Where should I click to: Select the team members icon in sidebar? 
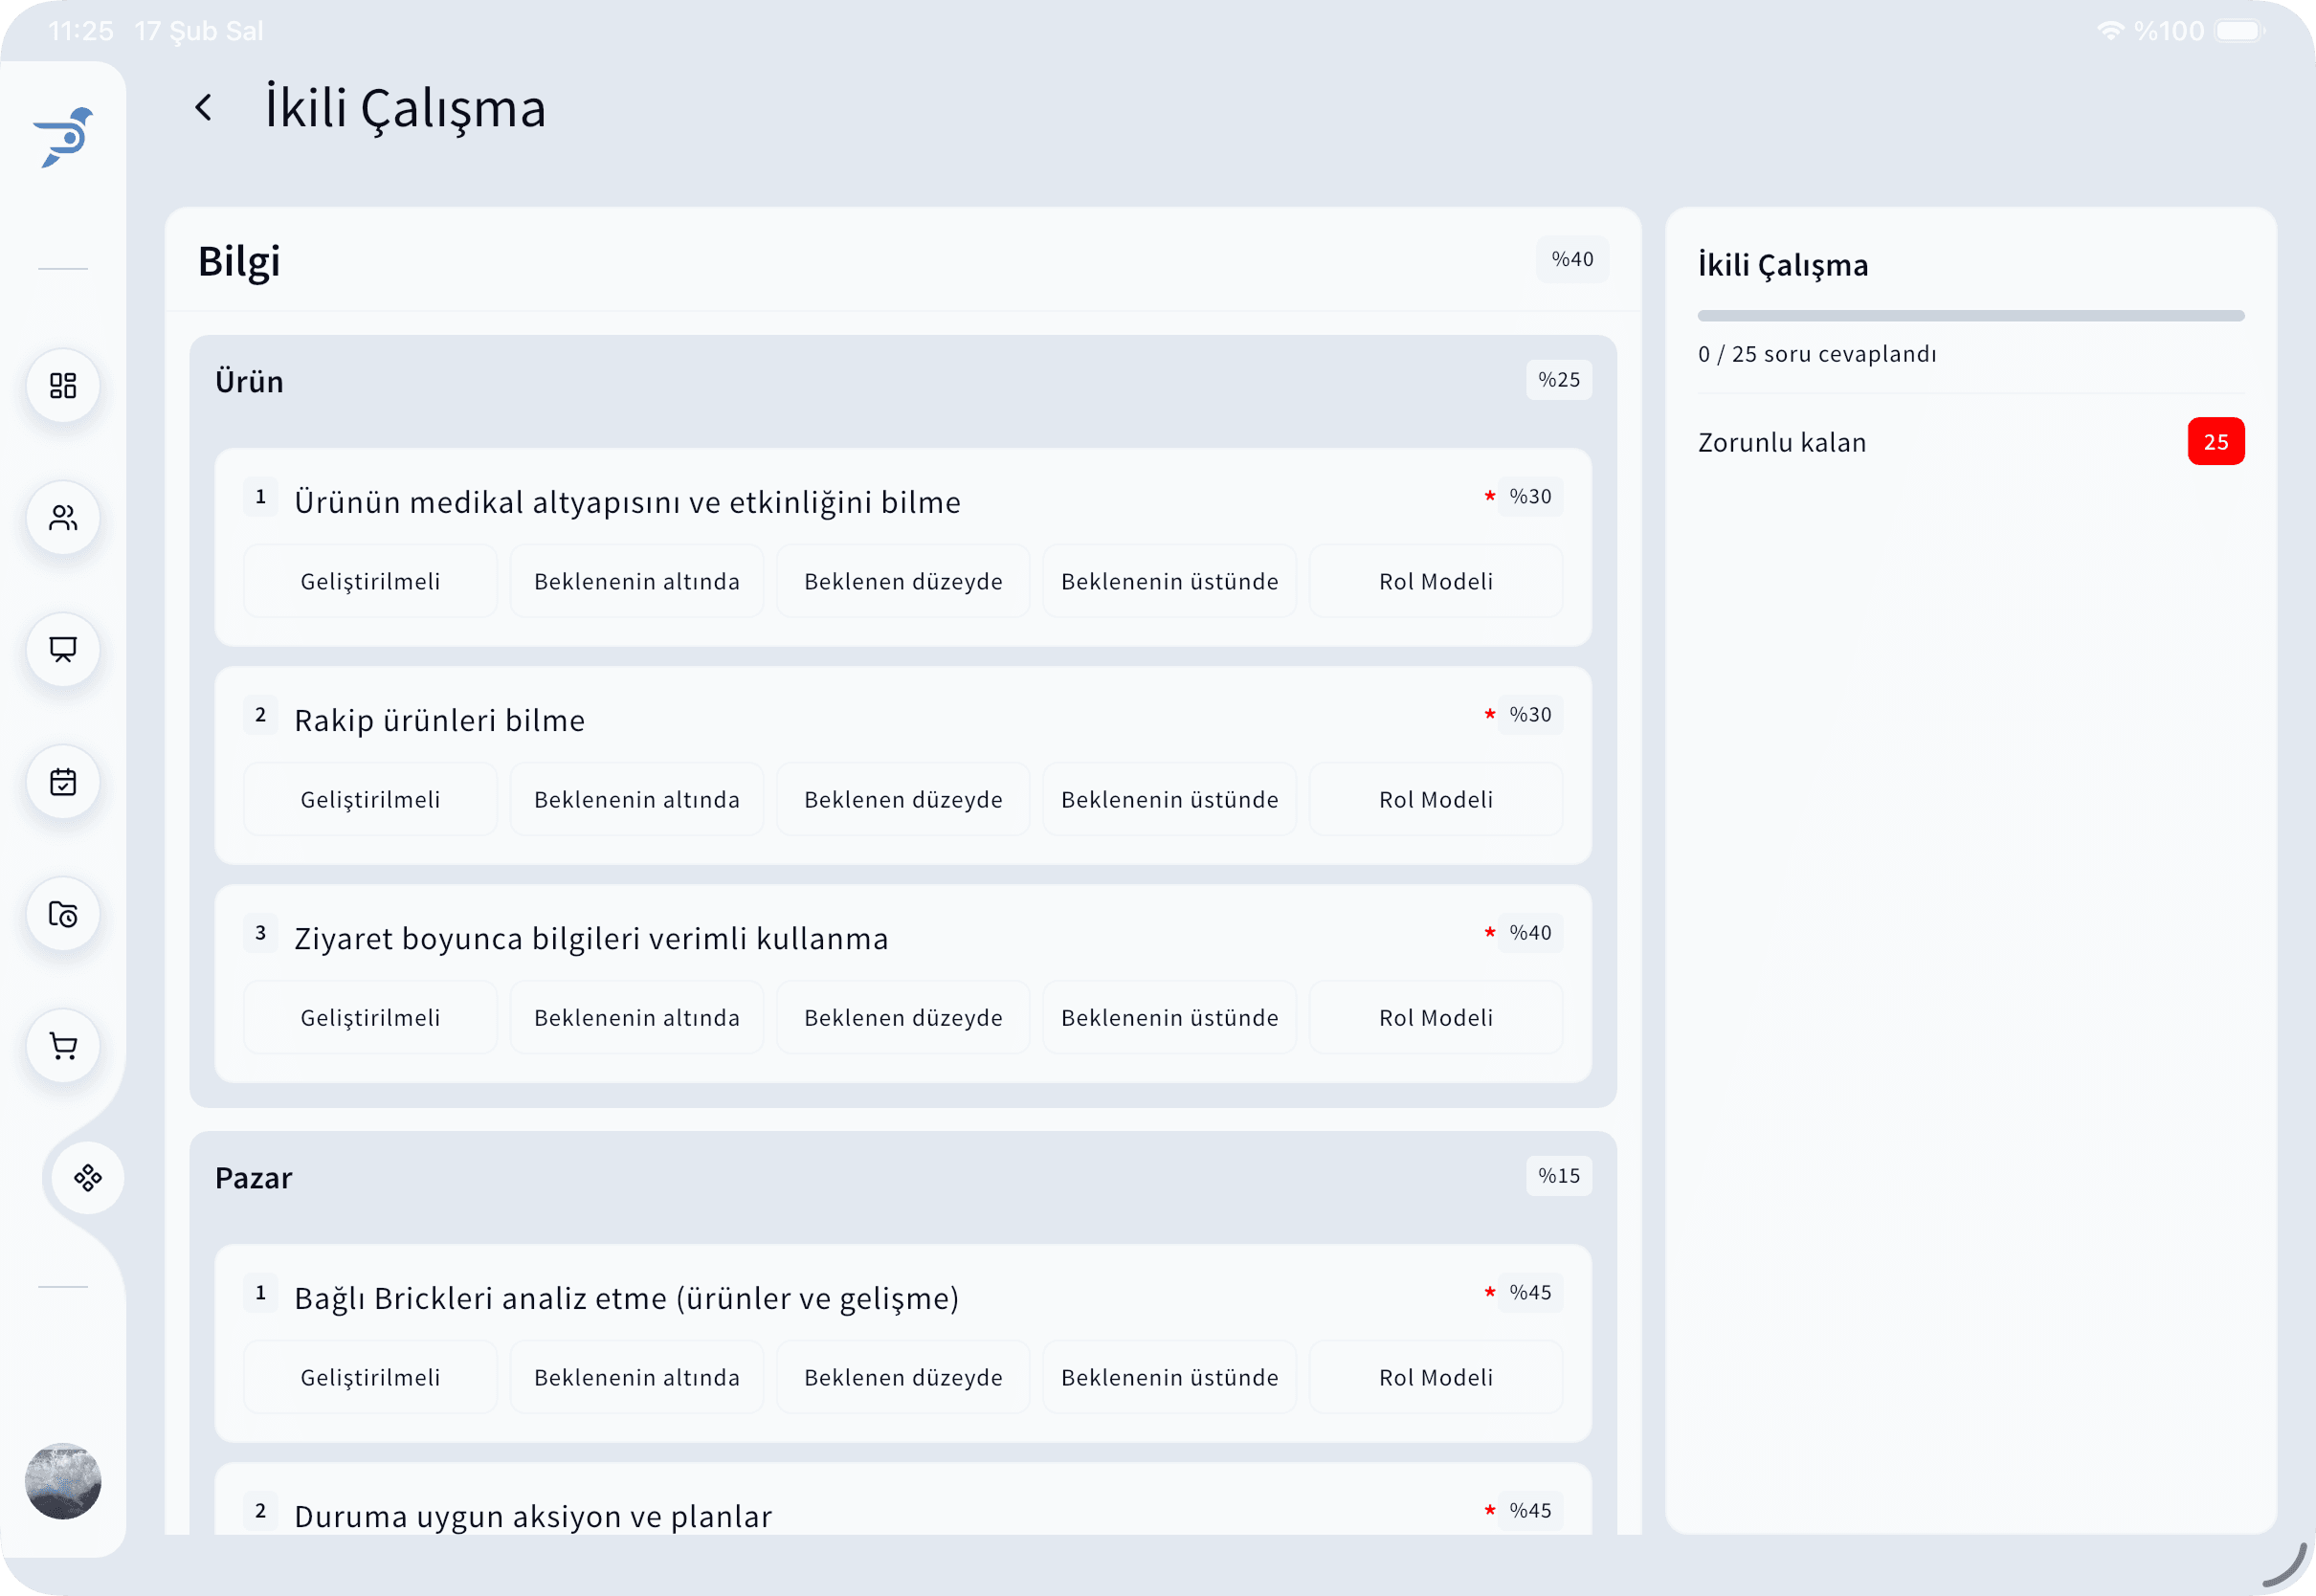tap(62, 518)
